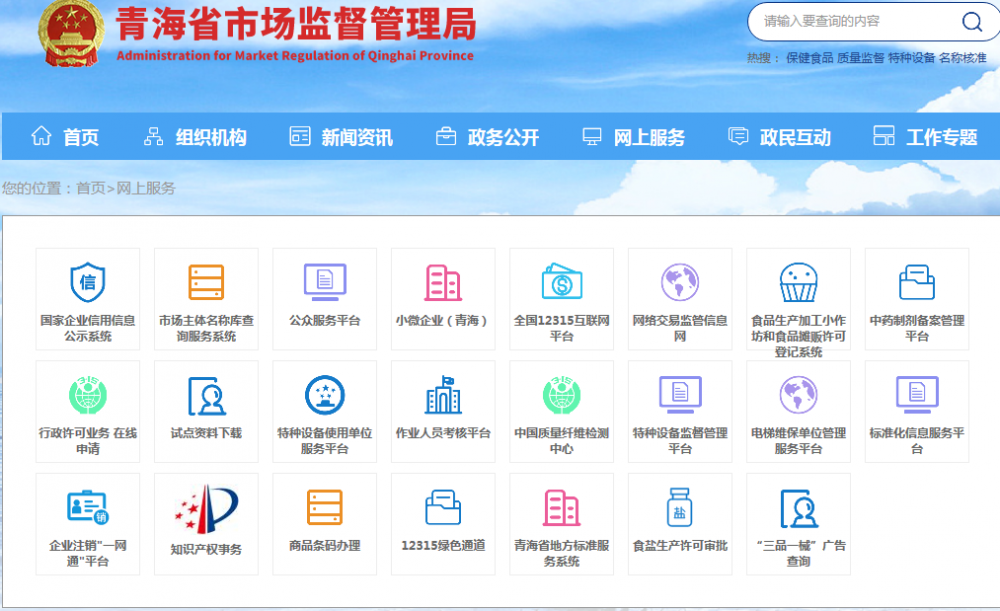
Task: Click the 特种设备 hot search link
Action: [911, 58]
